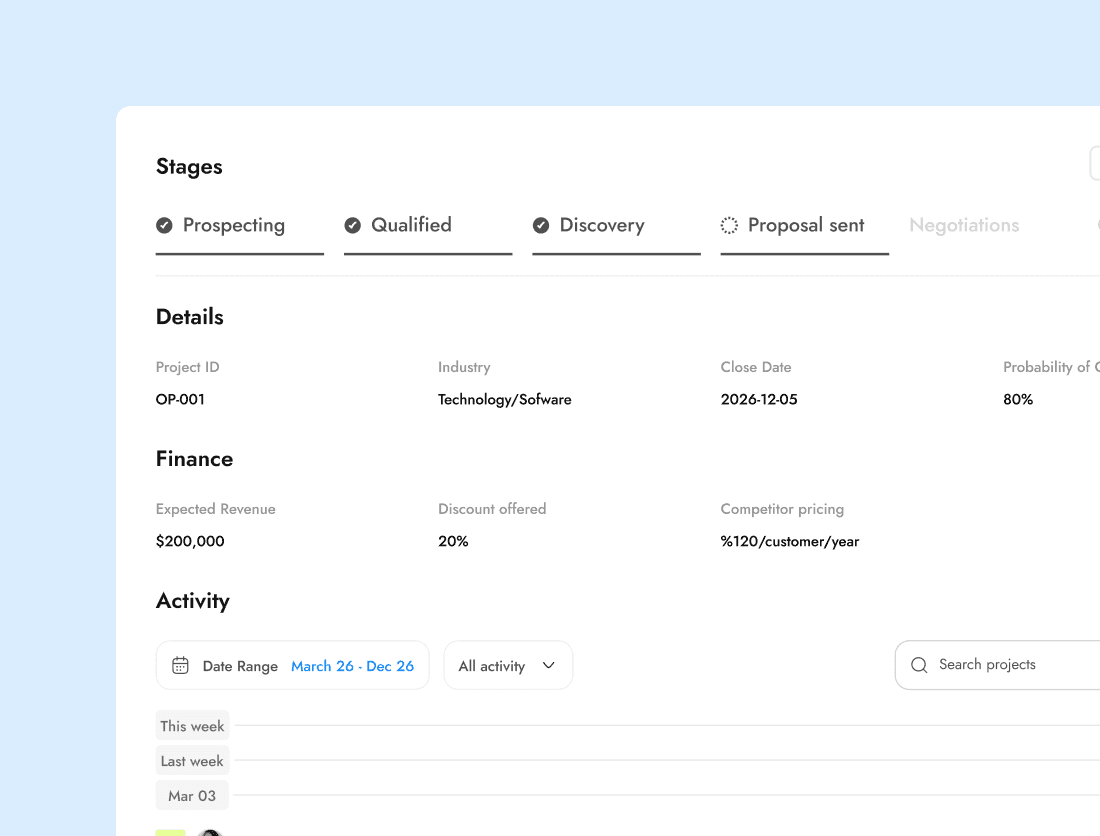
Task: Click the 20% discount offered value
Action: (453, 541)
